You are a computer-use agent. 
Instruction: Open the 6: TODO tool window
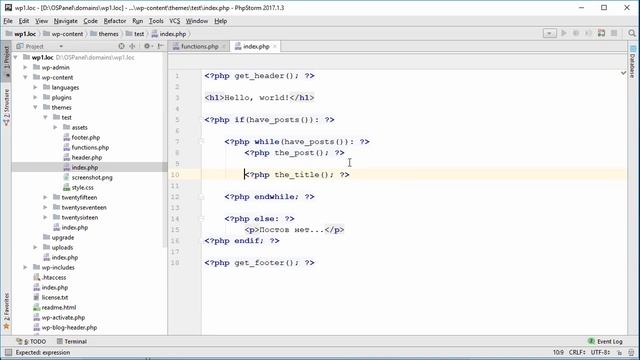tap(31, 341)
